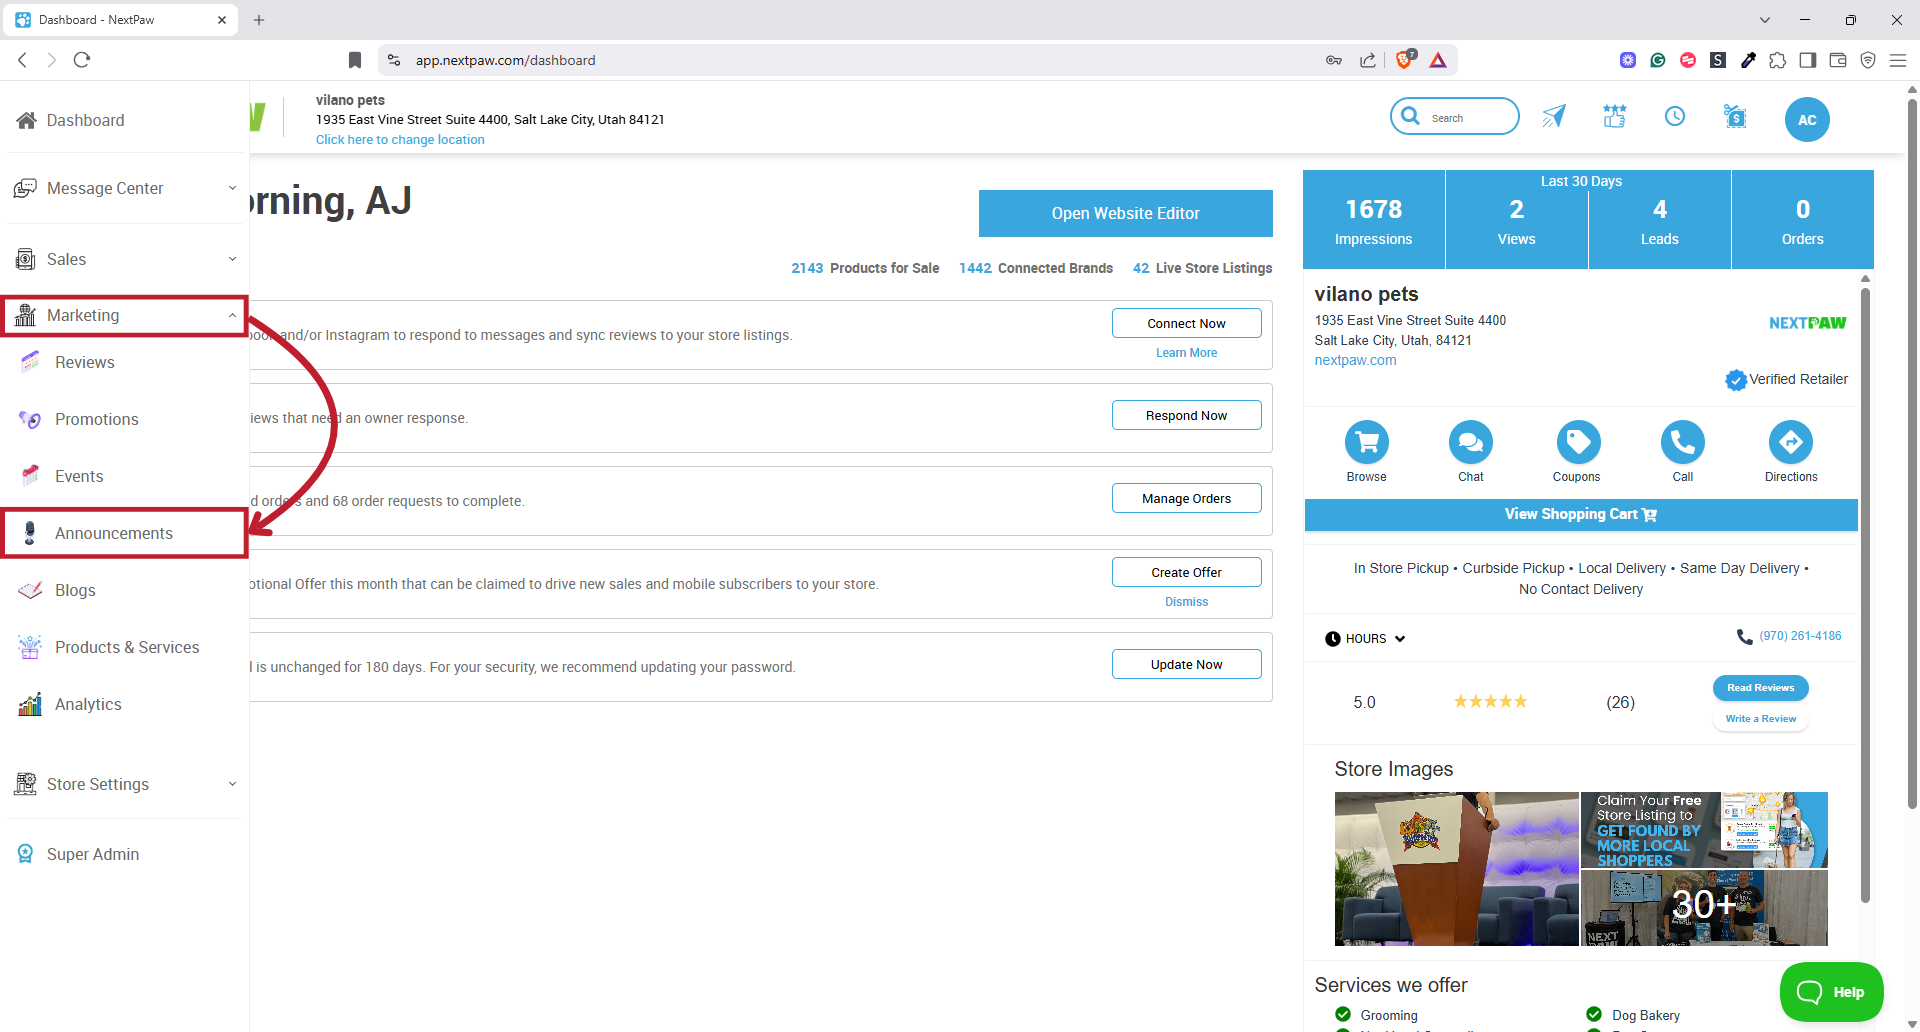Call the (970) 261-4186 phone link

tap(1800, 636)
